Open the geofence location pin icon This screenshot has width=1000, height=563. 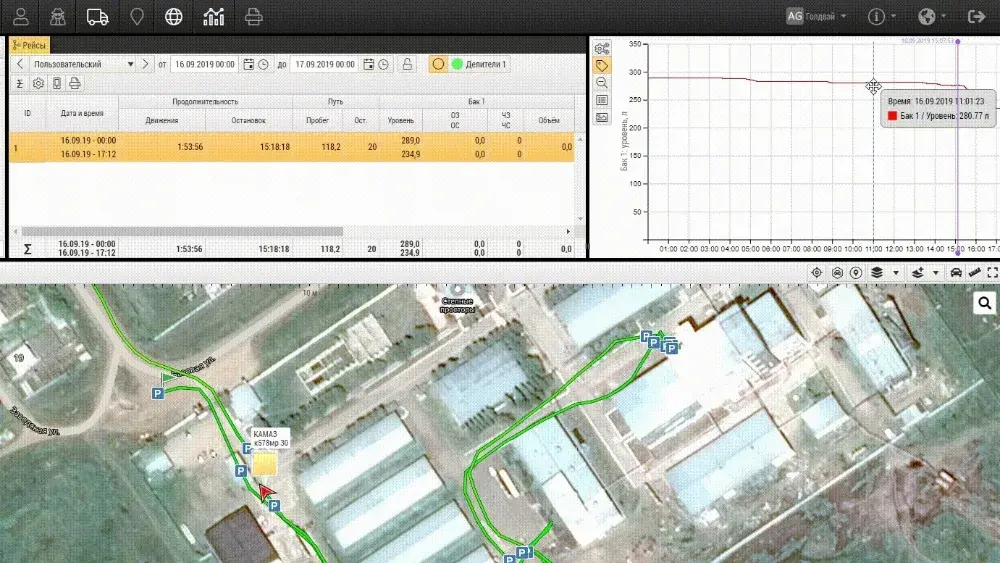tap(136, 17)
